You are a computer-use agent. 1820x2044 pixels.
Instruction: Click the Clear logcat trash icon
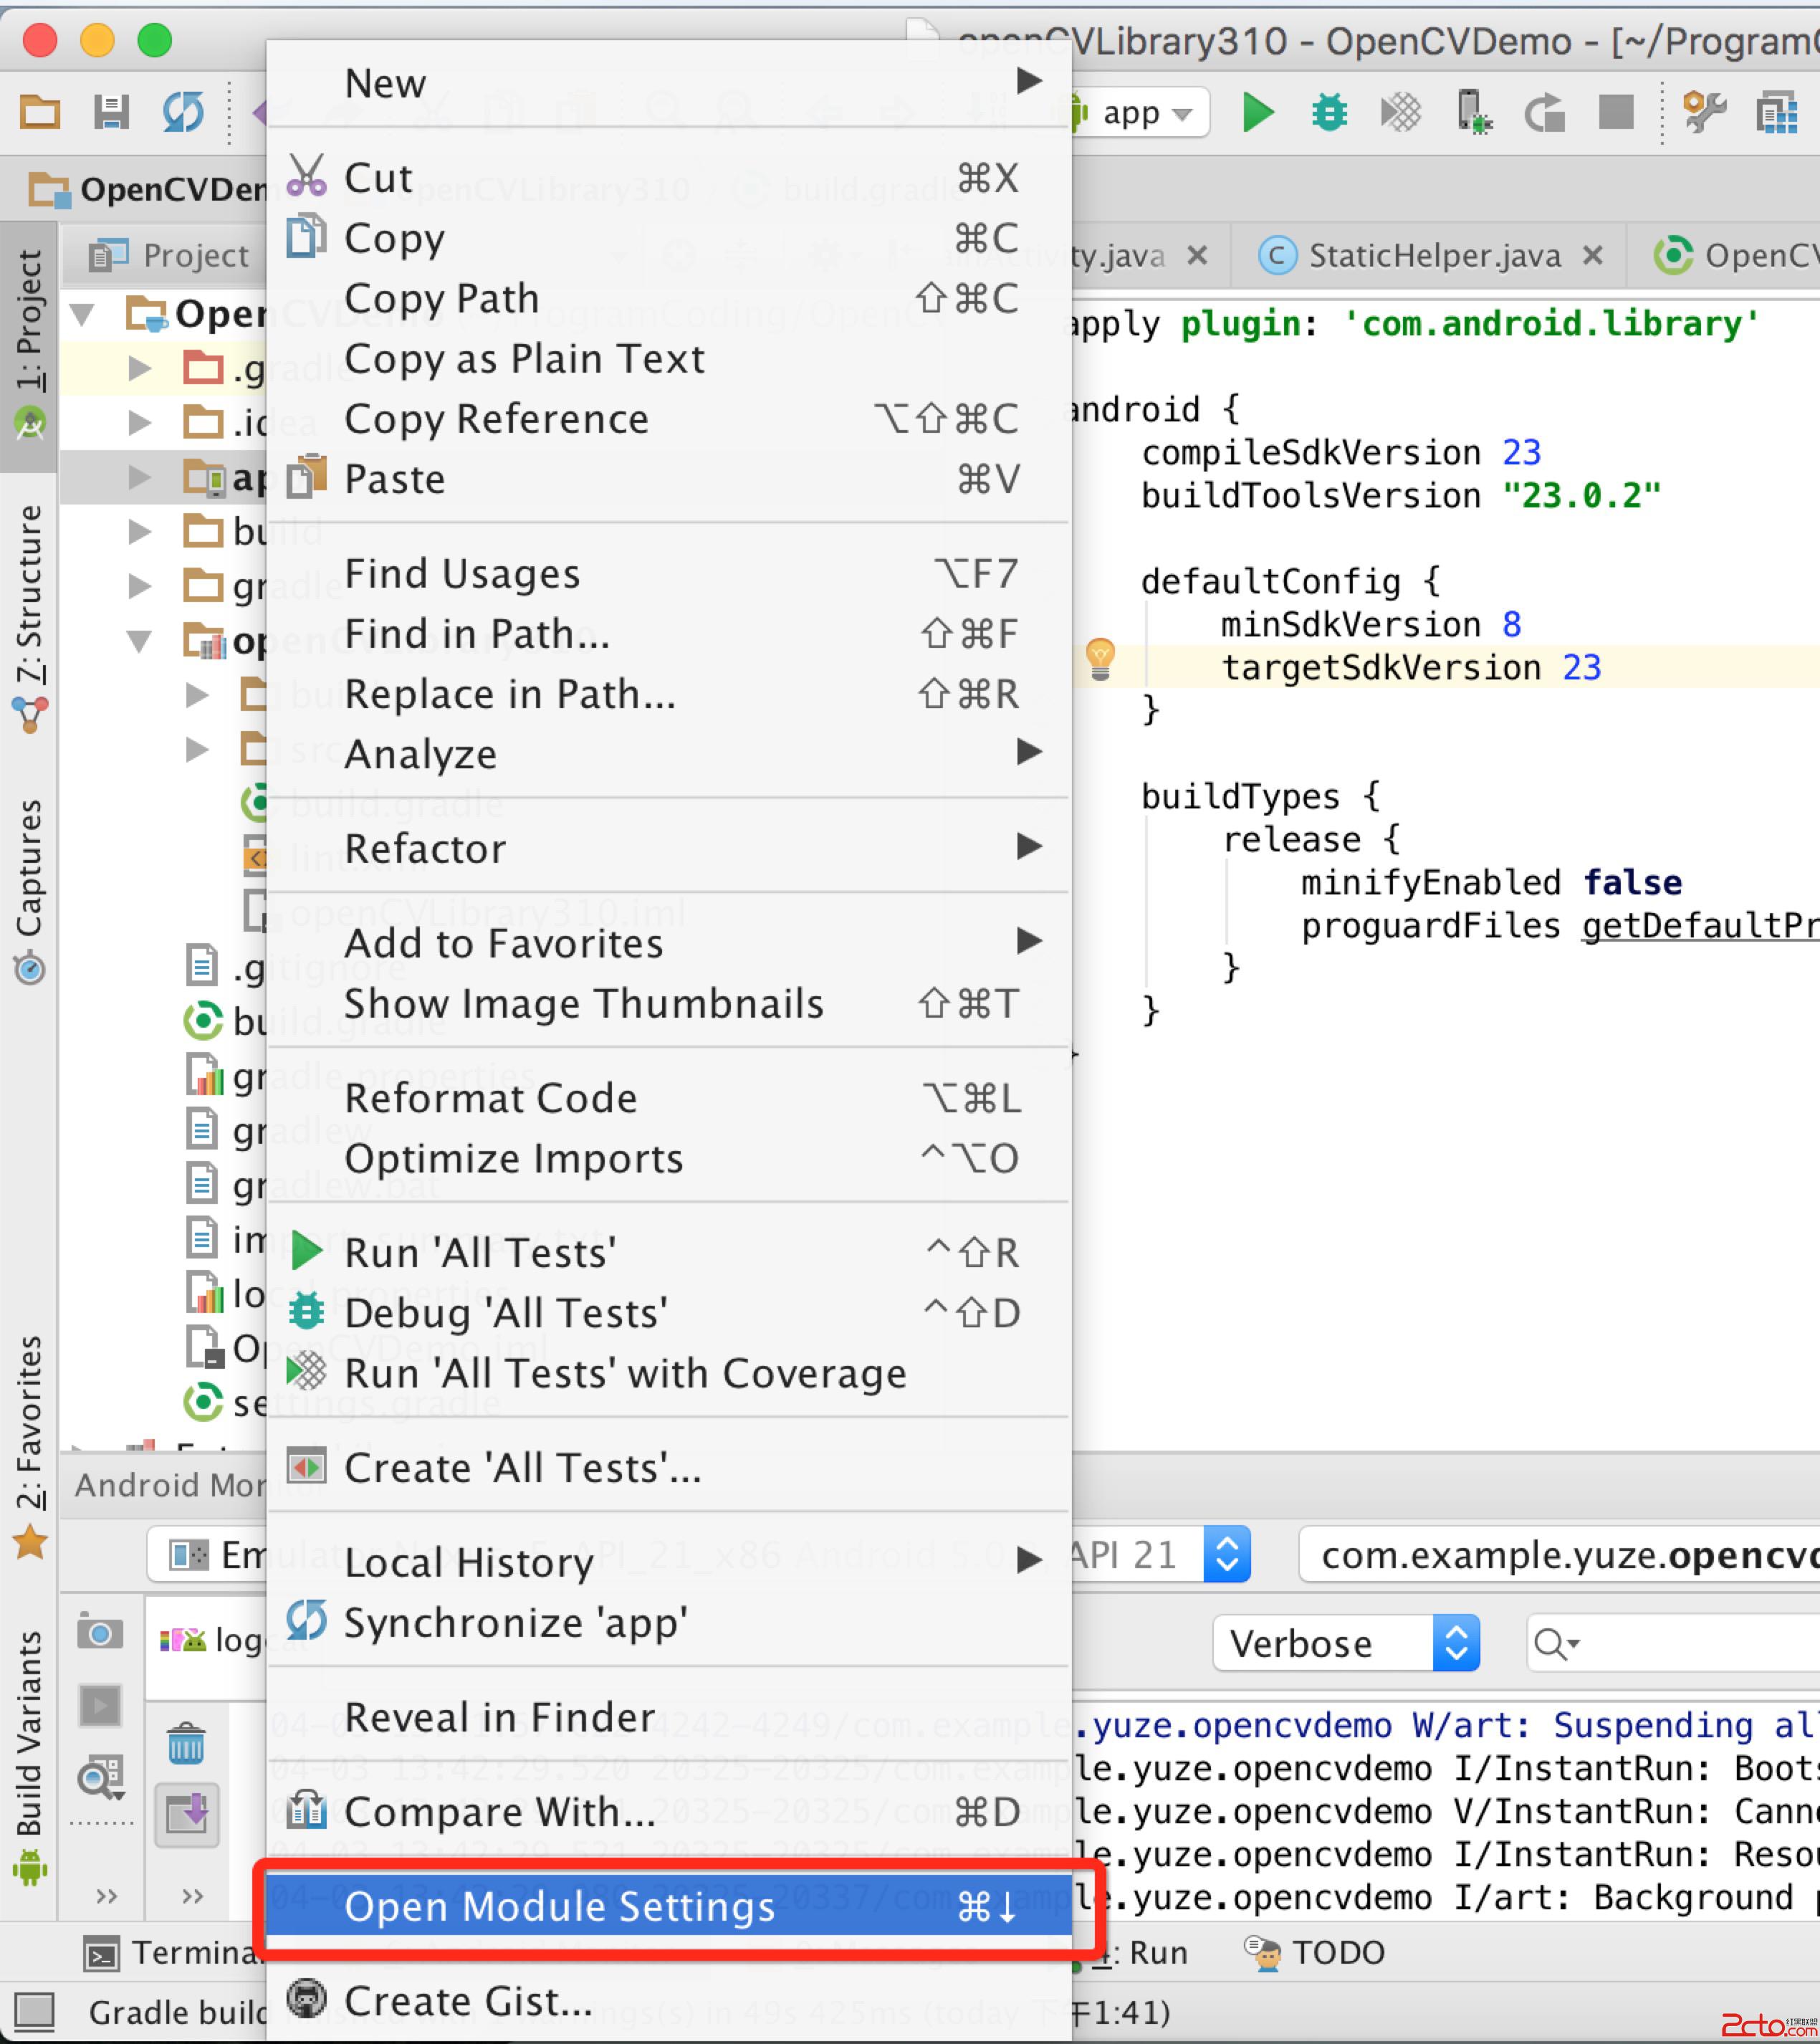186,1744
